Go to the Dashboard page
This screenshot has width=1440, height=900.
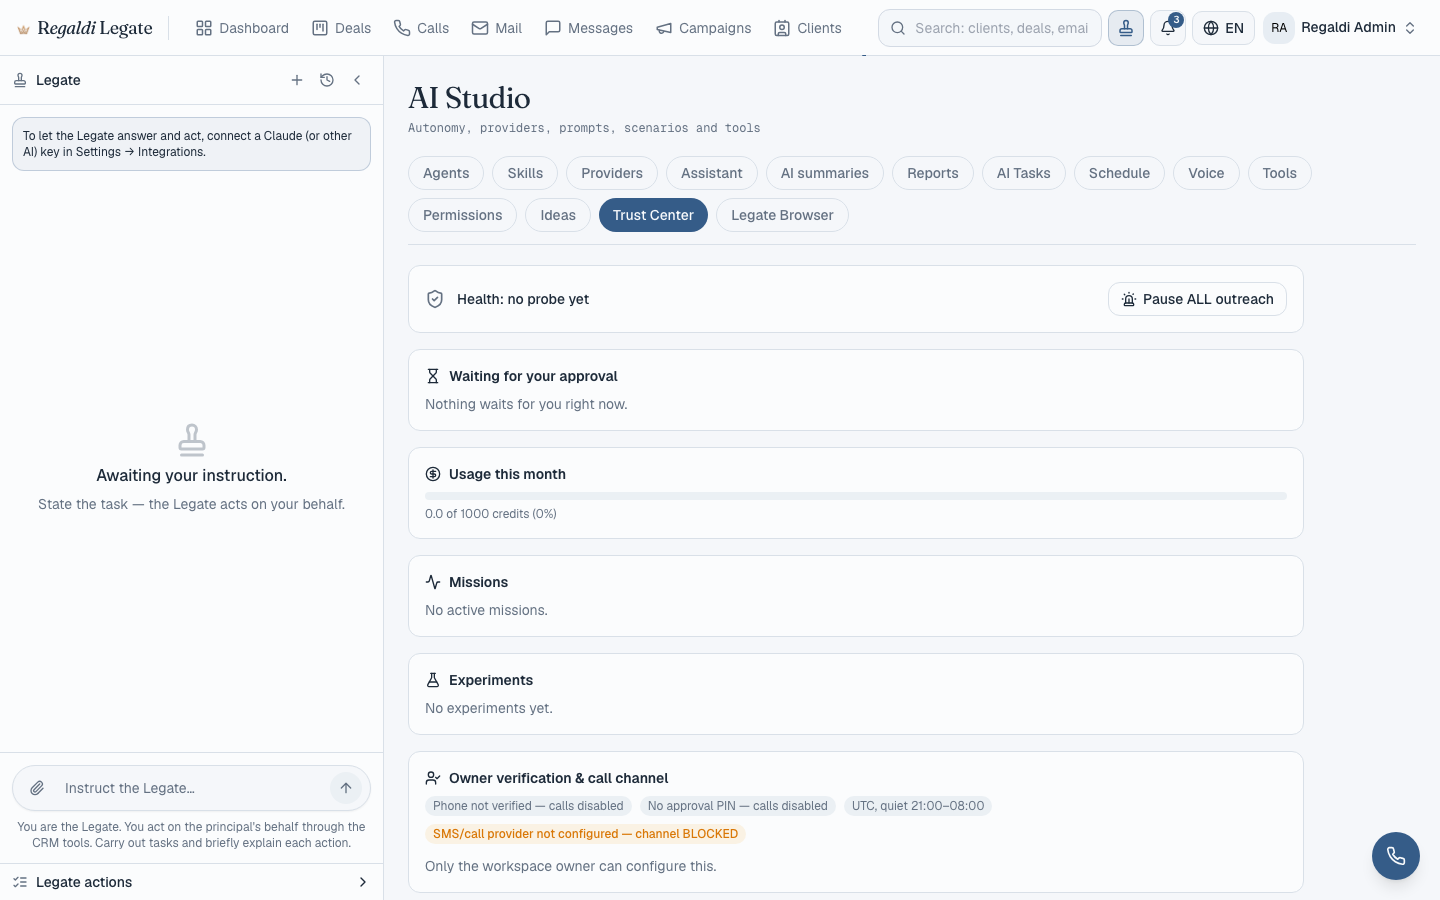point(242,28)
